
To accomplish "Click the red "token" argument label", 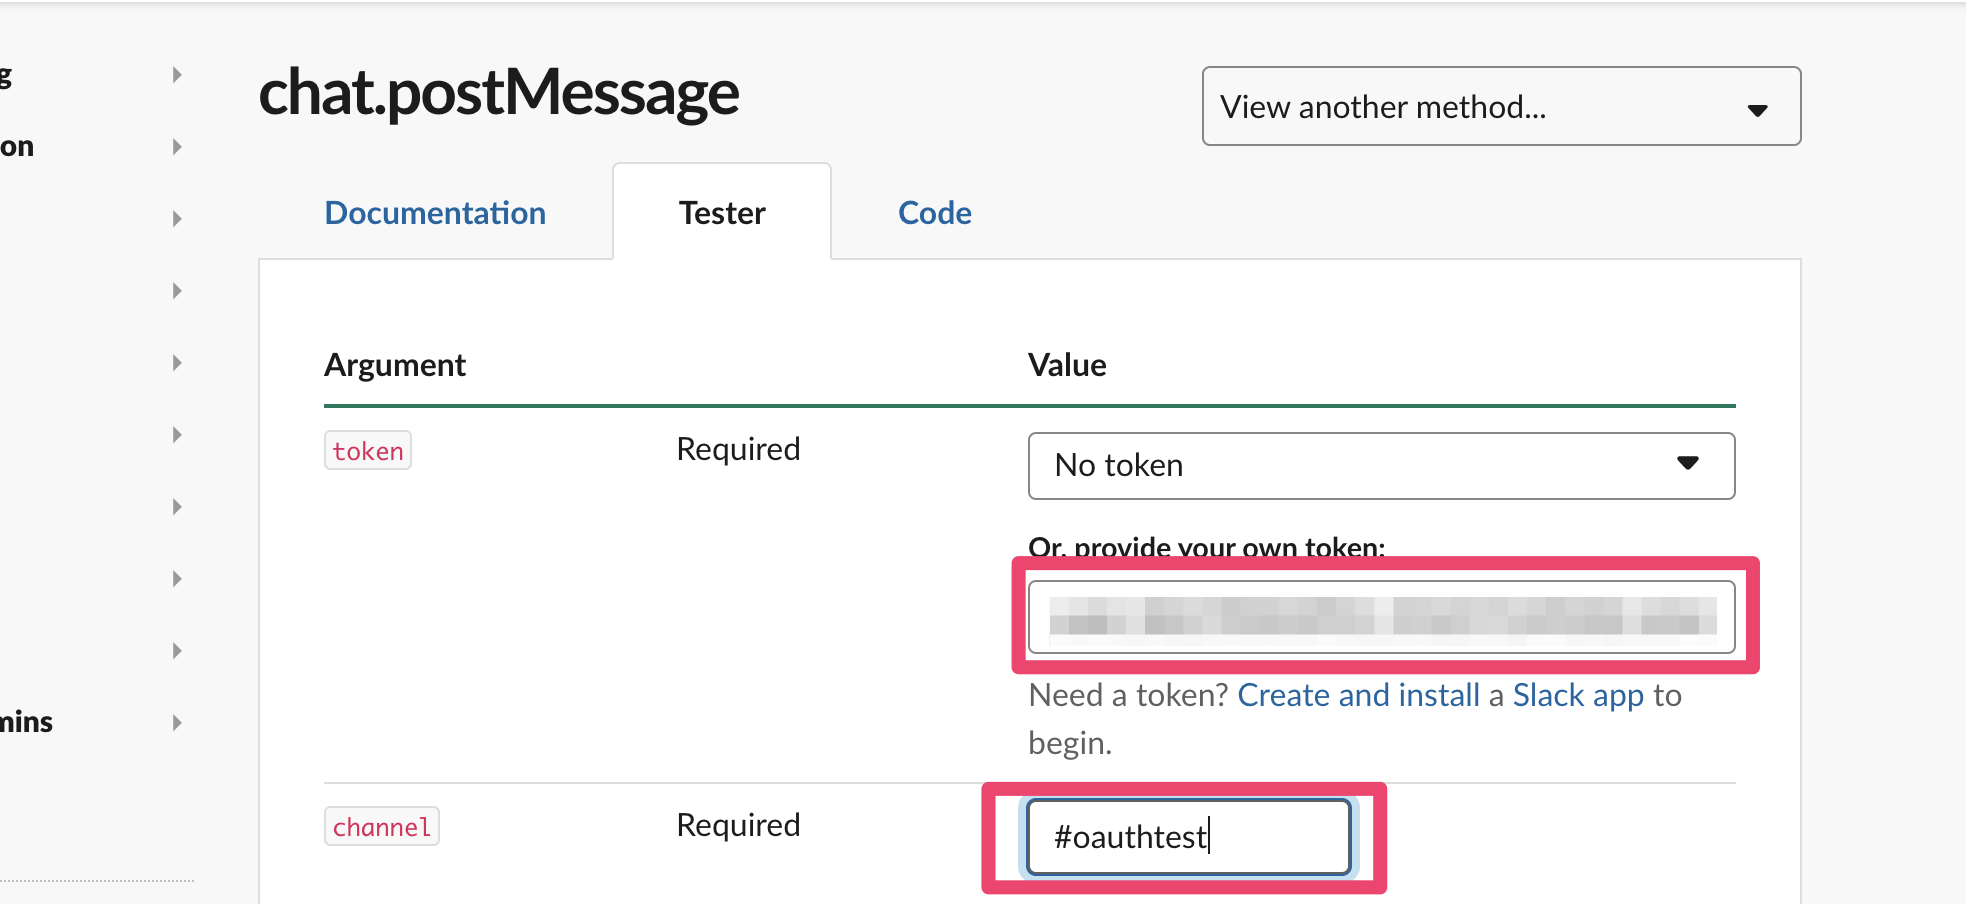I will coord(368,451).
